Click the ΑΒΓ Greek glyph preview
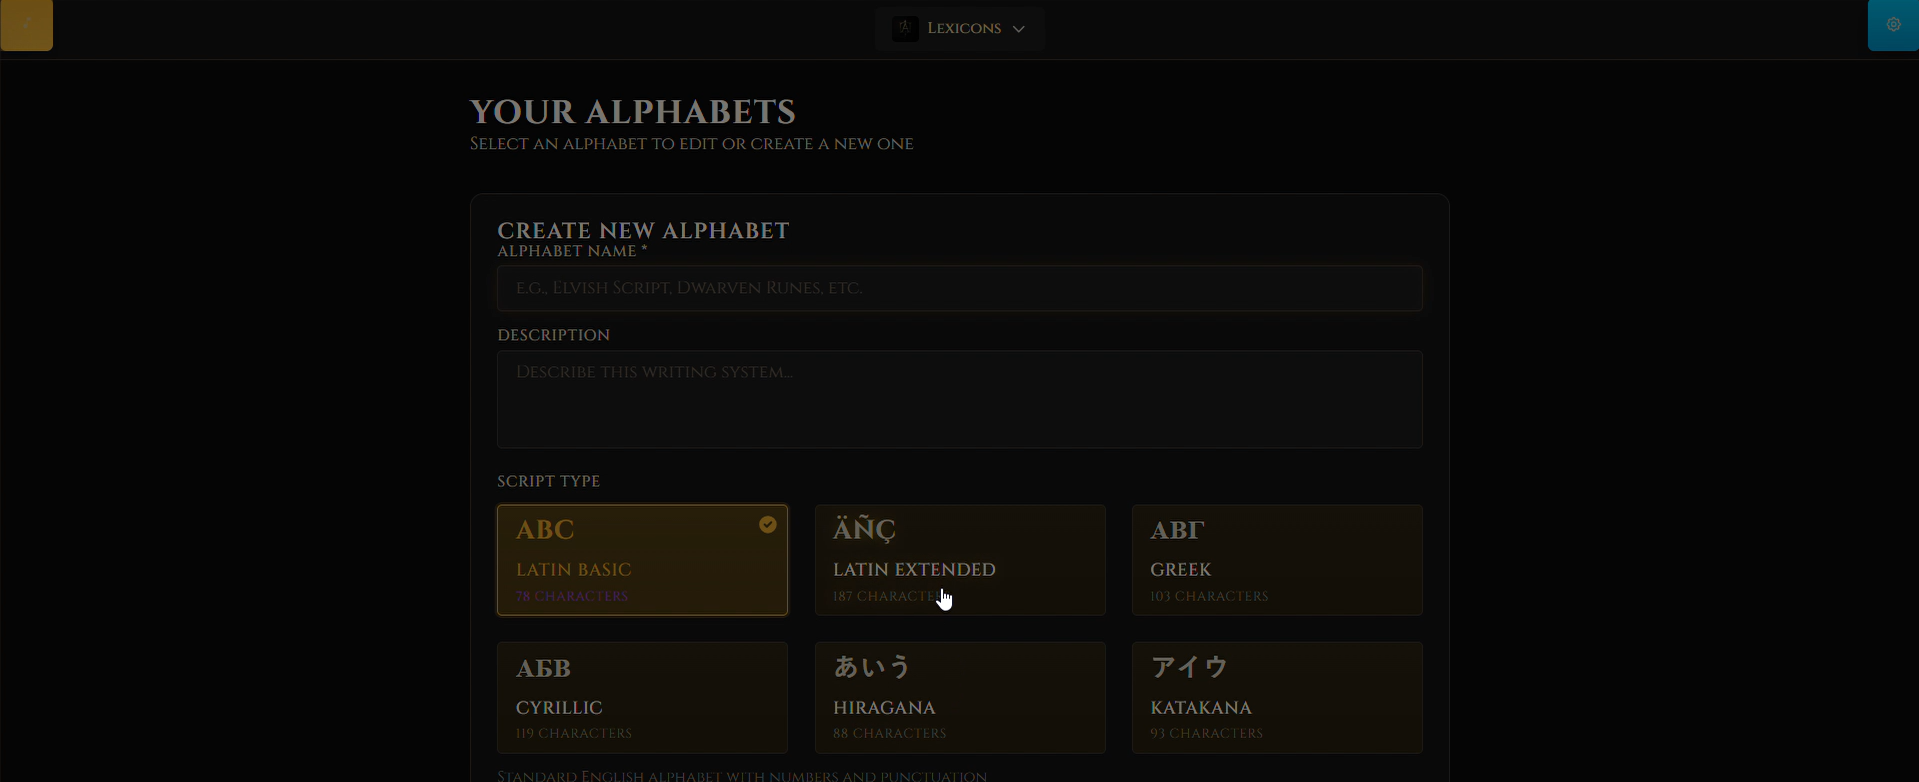 point(1177,530)
